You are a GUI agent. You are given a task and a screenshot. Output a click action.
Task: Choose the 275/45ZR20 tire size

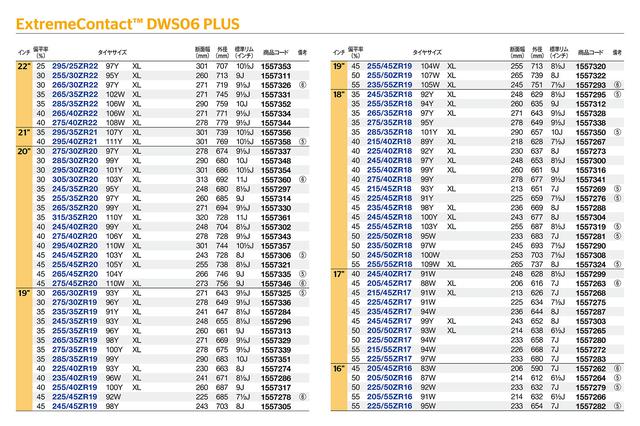75,283
